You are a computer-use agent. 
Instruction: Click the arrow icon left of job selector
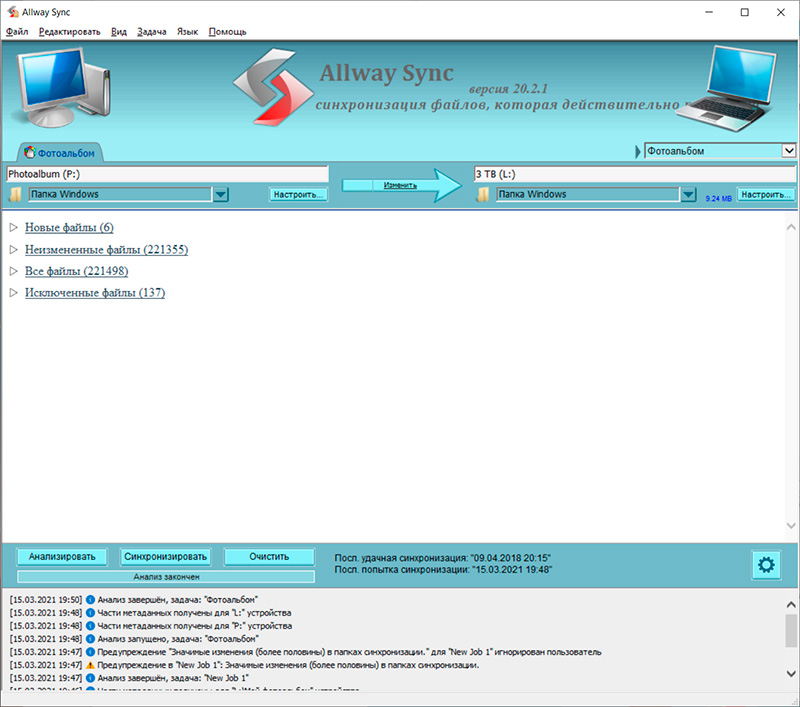pyautogui.click(x=637, y=151)
